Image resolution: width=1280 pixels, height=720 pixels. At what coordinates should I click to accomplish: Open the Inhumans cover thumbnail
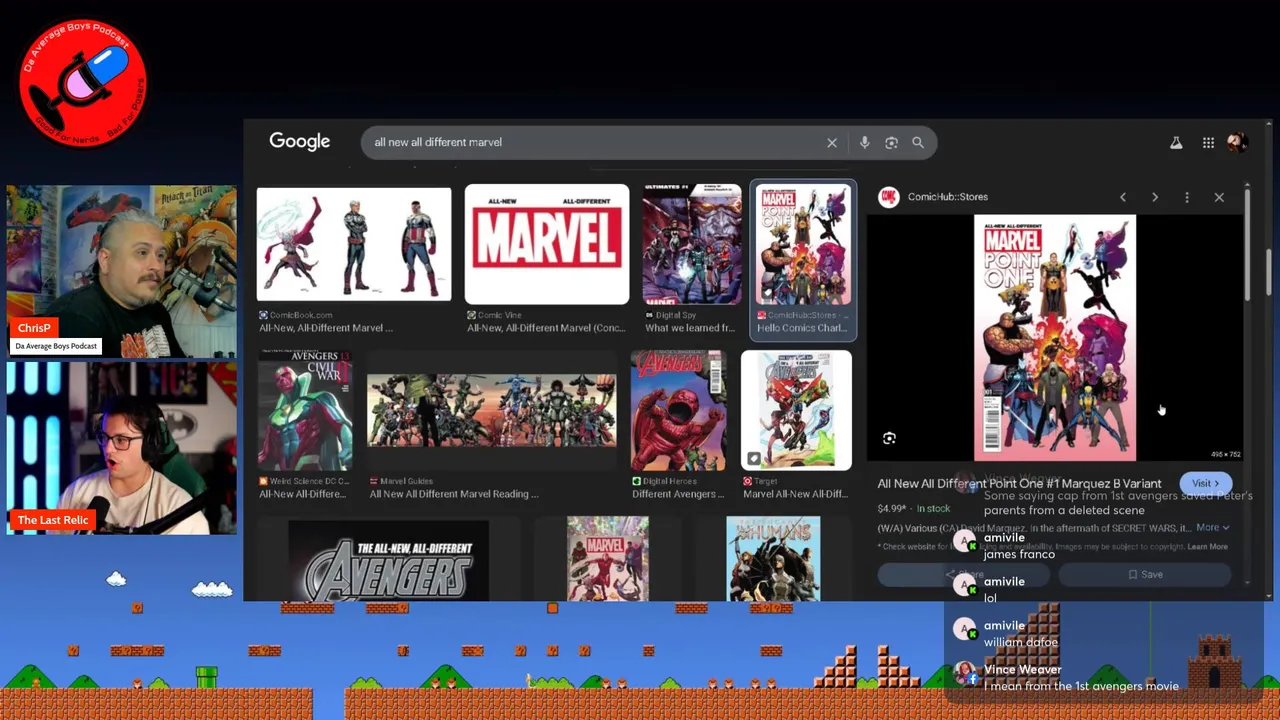click(x=773, y=559)
